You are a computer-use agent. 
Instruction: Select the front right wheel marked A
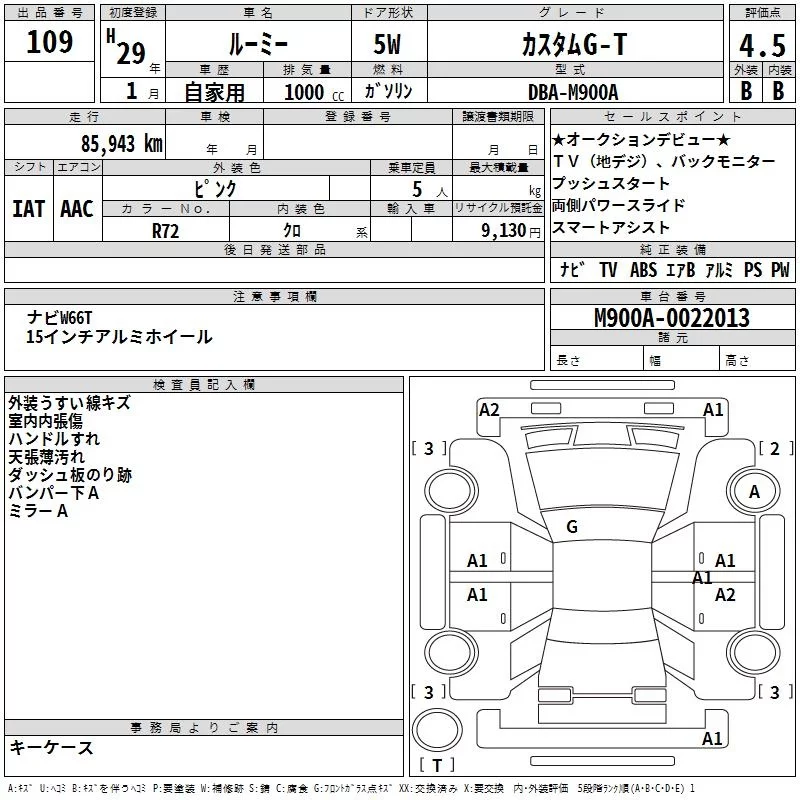pyautogui.click(x=754, y=491)
